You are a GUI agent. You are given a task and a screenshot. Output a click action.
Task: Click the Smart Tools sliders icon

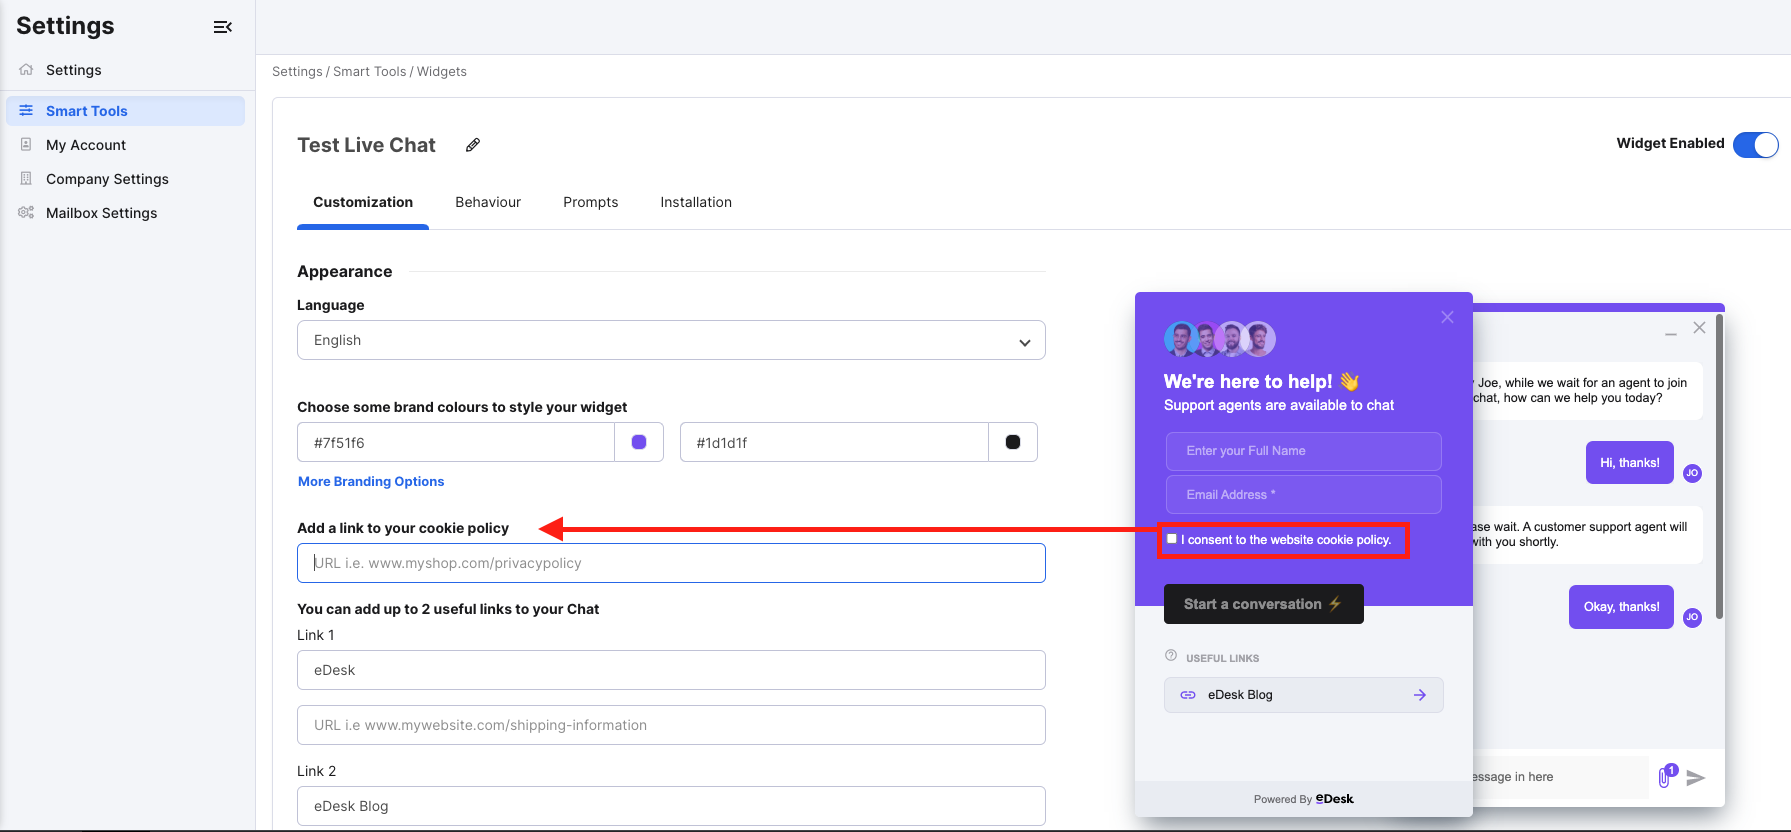pos(26,111)
